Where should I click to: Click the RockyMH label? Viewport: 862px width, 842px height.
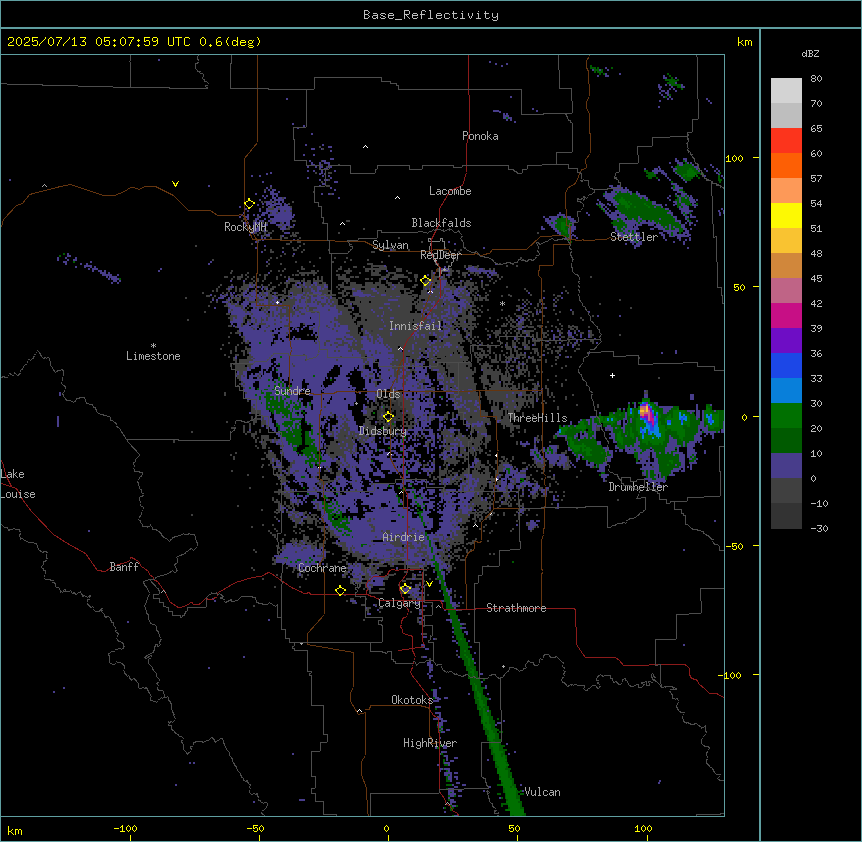[x=245, y=227]
